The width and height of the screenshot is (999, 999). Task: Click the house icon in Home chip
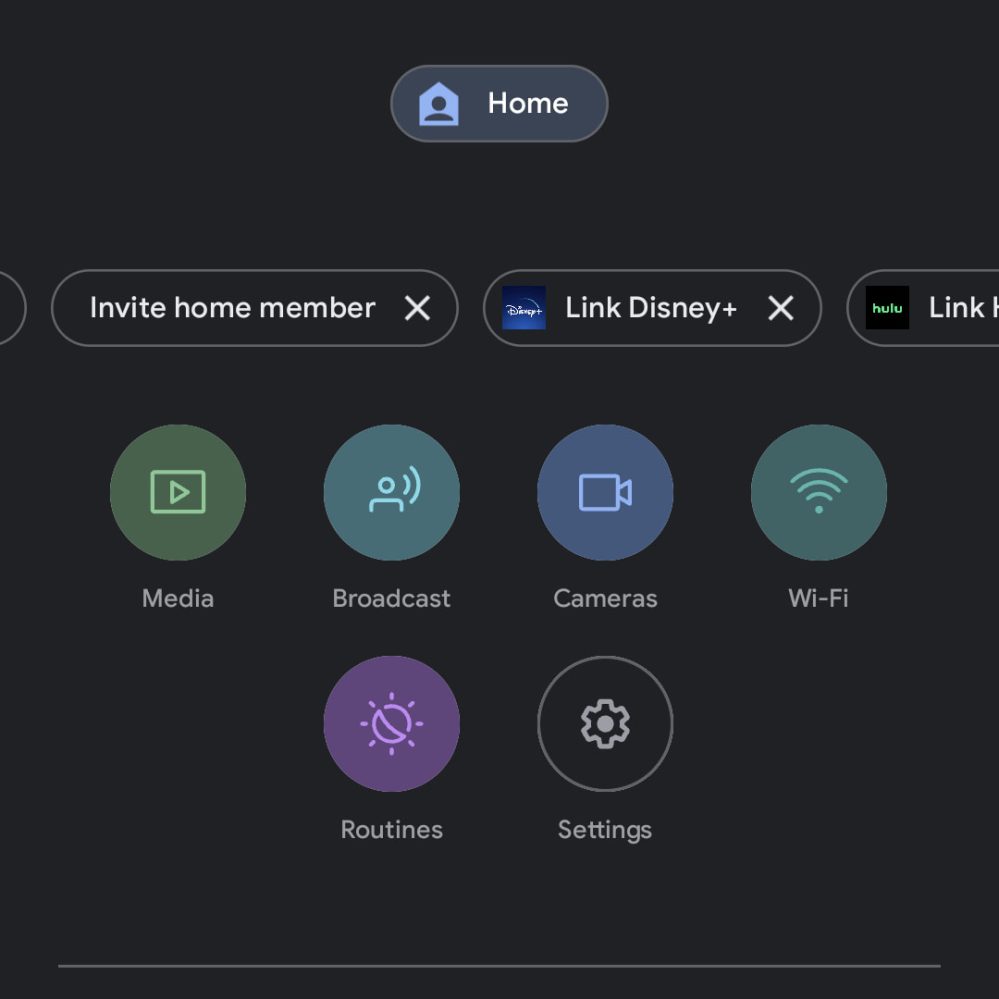[x=438, y=104]
